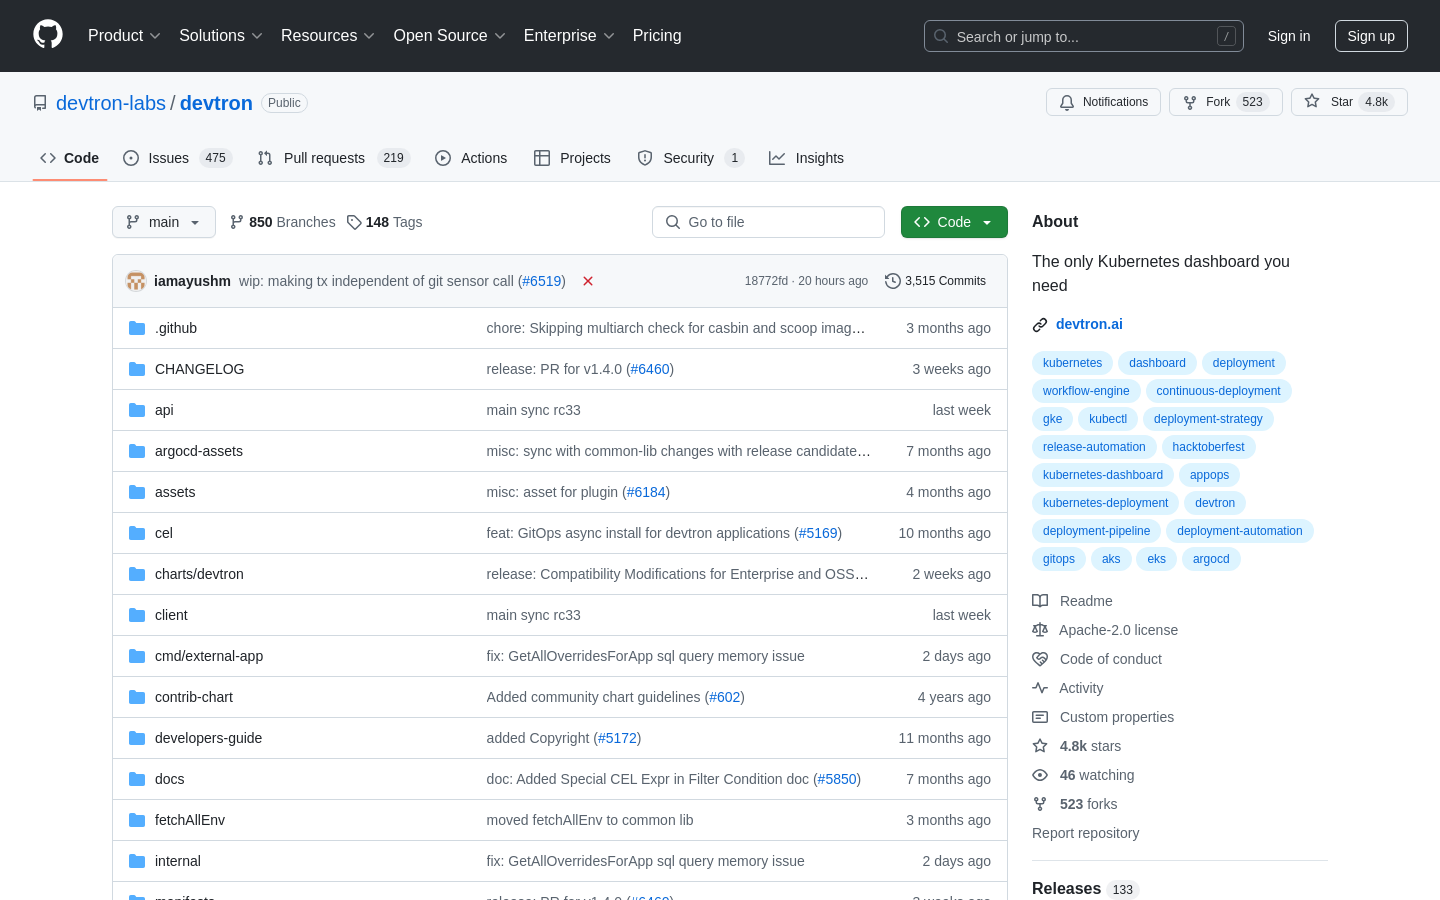The image size is (1440, 900).
Task: Open pull request #6519 link
Action: tap(542, 281)
